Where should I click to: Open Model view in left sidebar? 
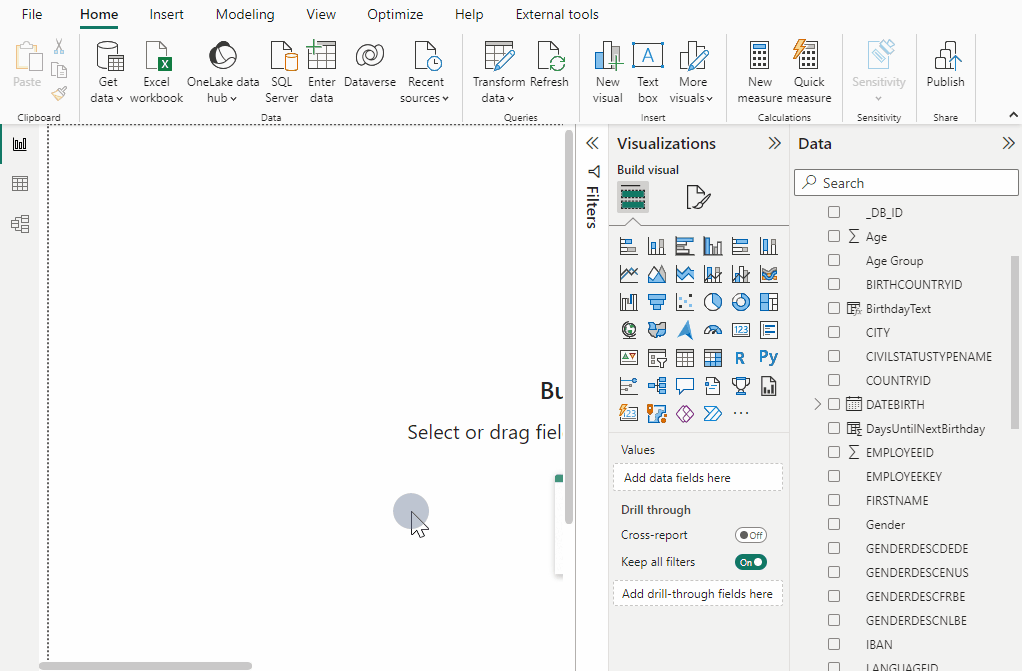point(20,224)
